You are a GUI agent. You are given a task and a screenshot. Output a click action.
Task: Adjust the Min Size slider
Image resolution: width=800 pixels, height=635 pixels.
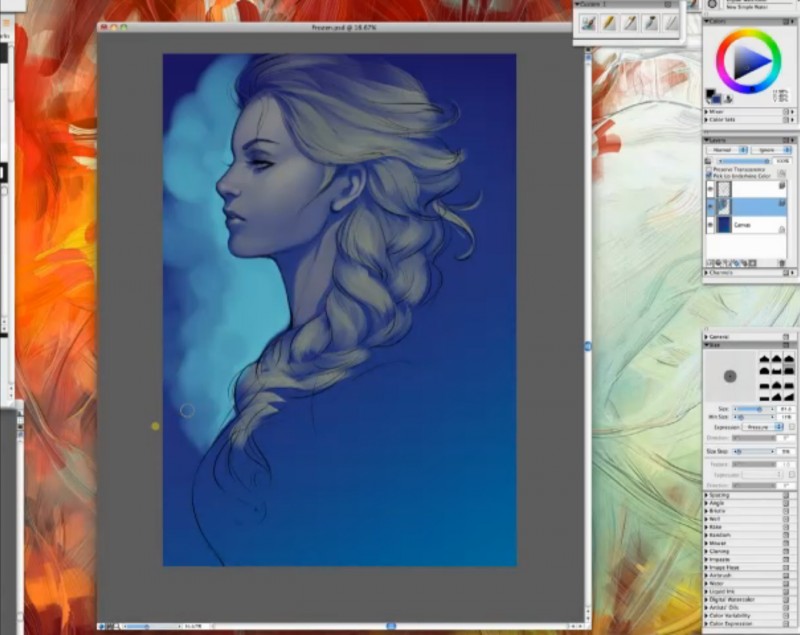(x=754, y=417)
